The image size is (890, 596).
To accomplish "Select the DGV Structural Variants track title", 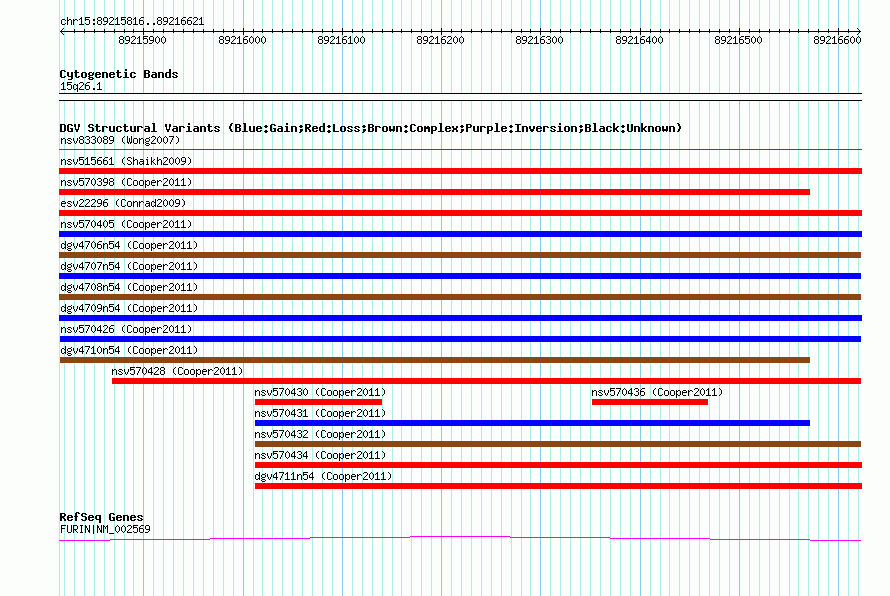I will tap(371, 128).
